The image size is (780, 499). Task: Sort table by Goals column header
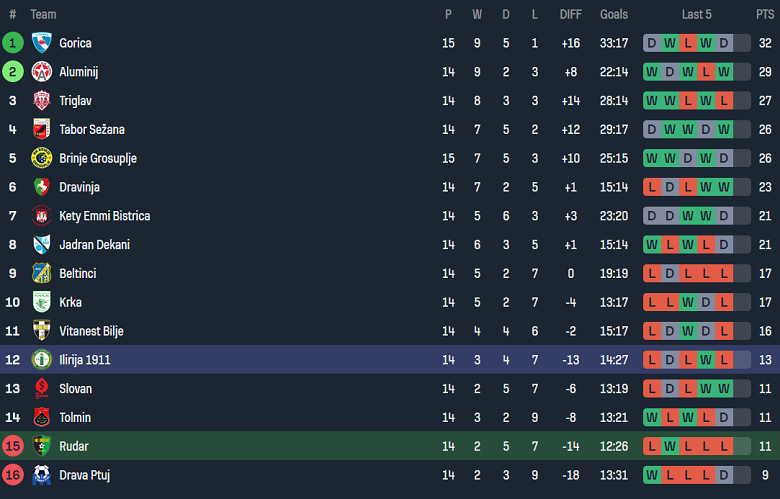pos(614,14)
